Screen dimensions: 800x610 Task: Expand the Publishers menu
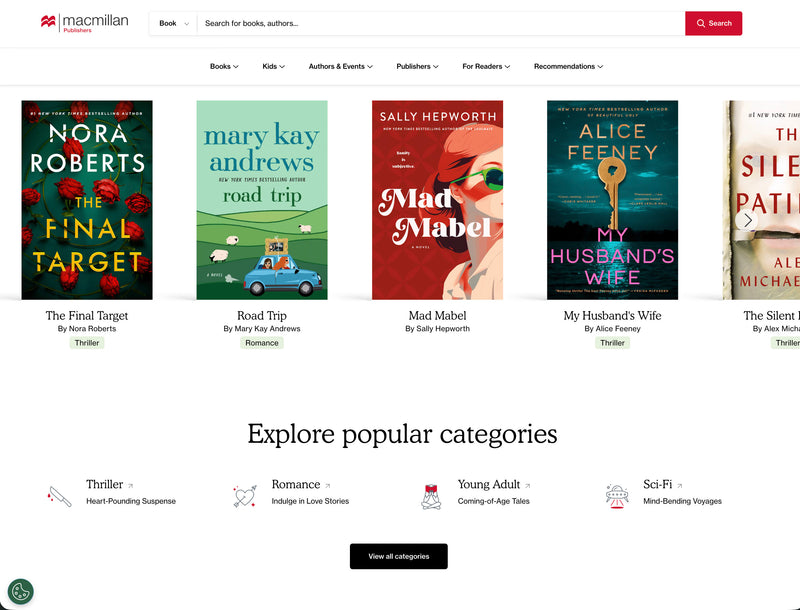pyautogui.click(x=417, y=66)
